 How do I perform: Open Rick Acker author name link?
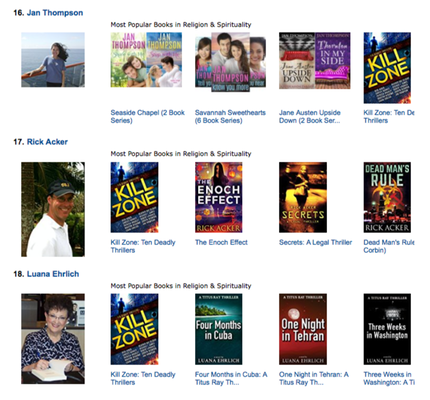47,142
